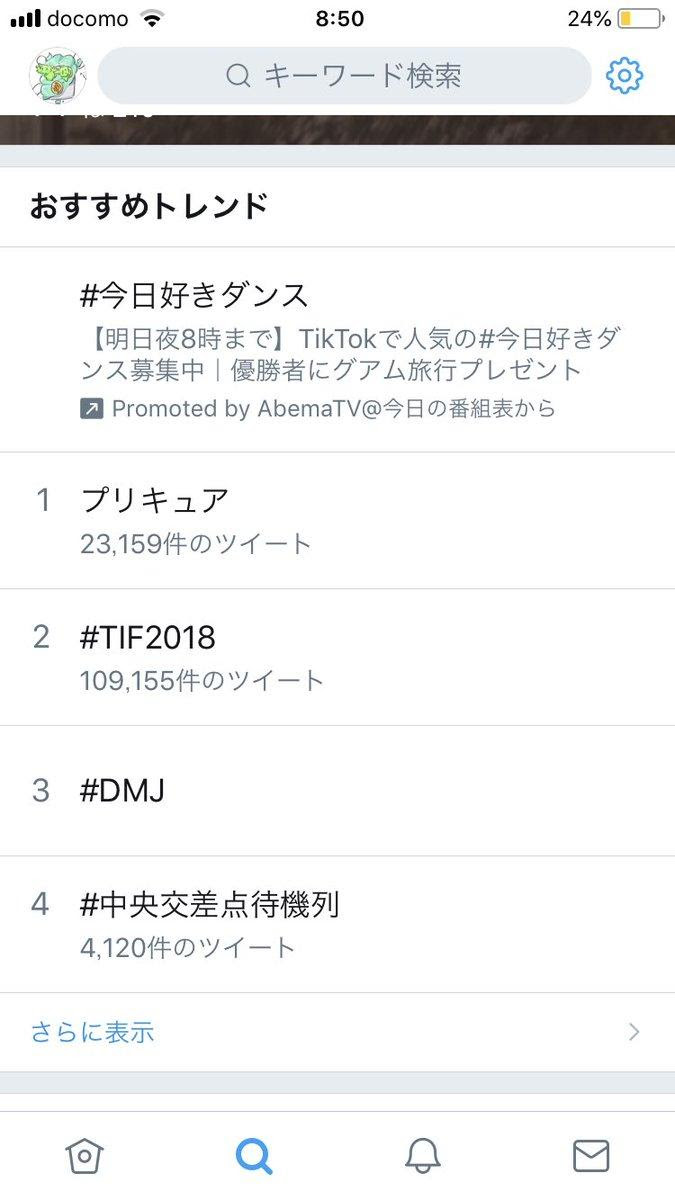Open the #中央交差点待機列 trend
This screenshot has height=1200, width=675.
[337, 924]
